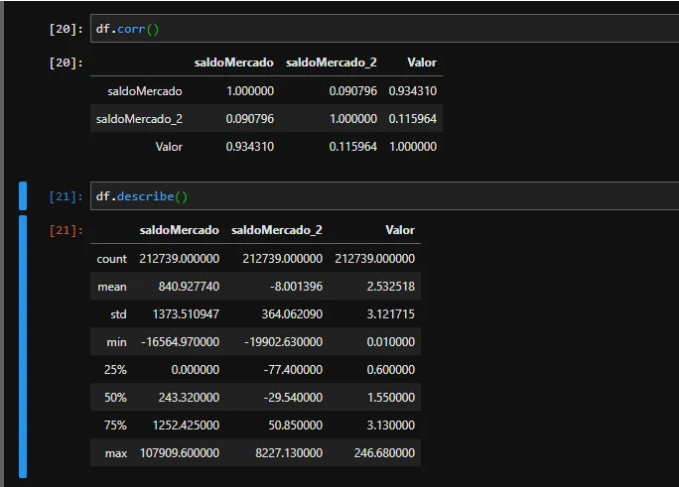Click into the df.describe() code cell
679x487 pixels.
pyautogui.click(x=385, y=196)
